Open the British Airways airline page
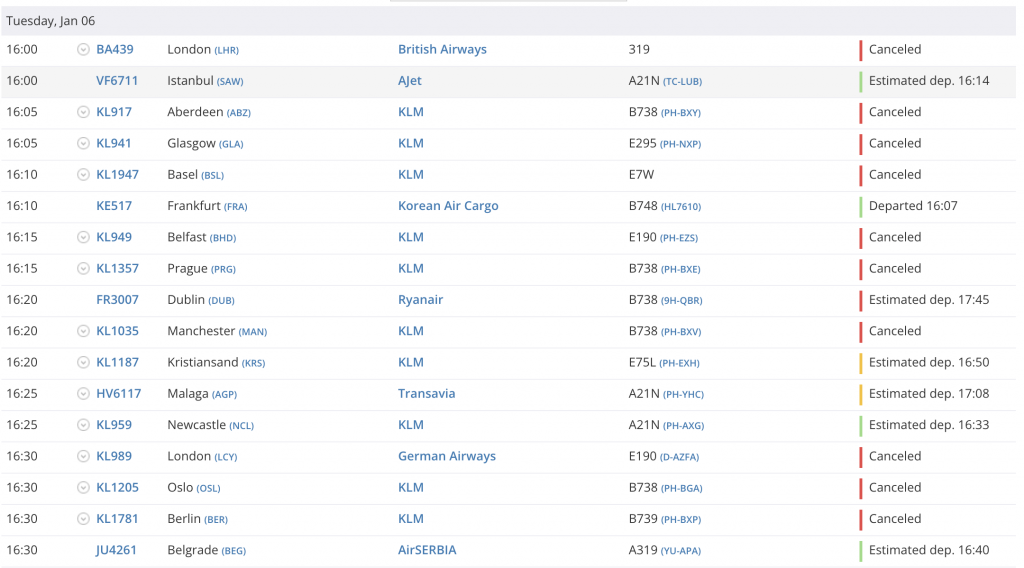Viewport: 1024px width, 568px height. [442, 50]
